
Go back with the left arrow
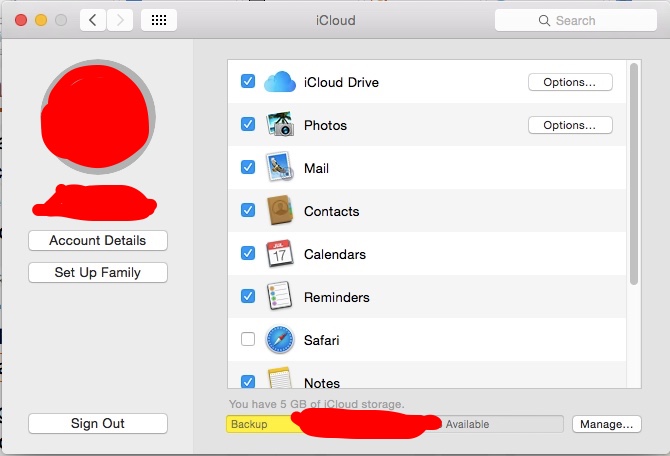coord(93,20)
